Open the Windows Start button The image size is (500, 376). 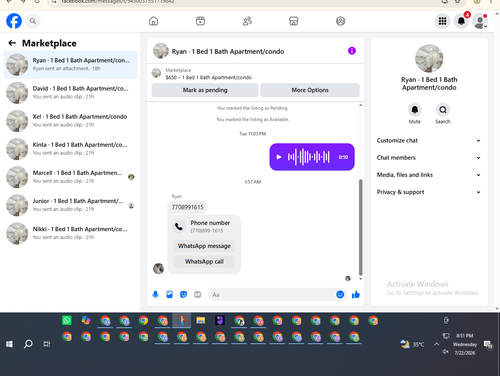[x=9, y=344]
